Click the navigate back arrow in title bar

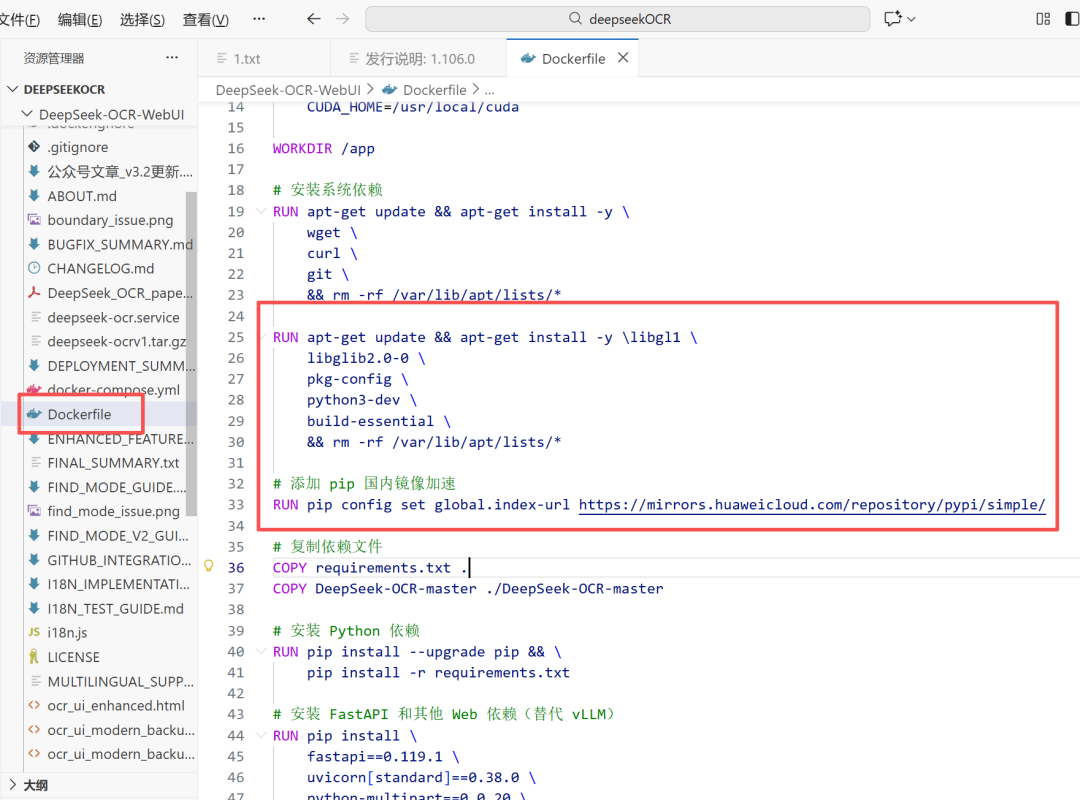point(313,18)
